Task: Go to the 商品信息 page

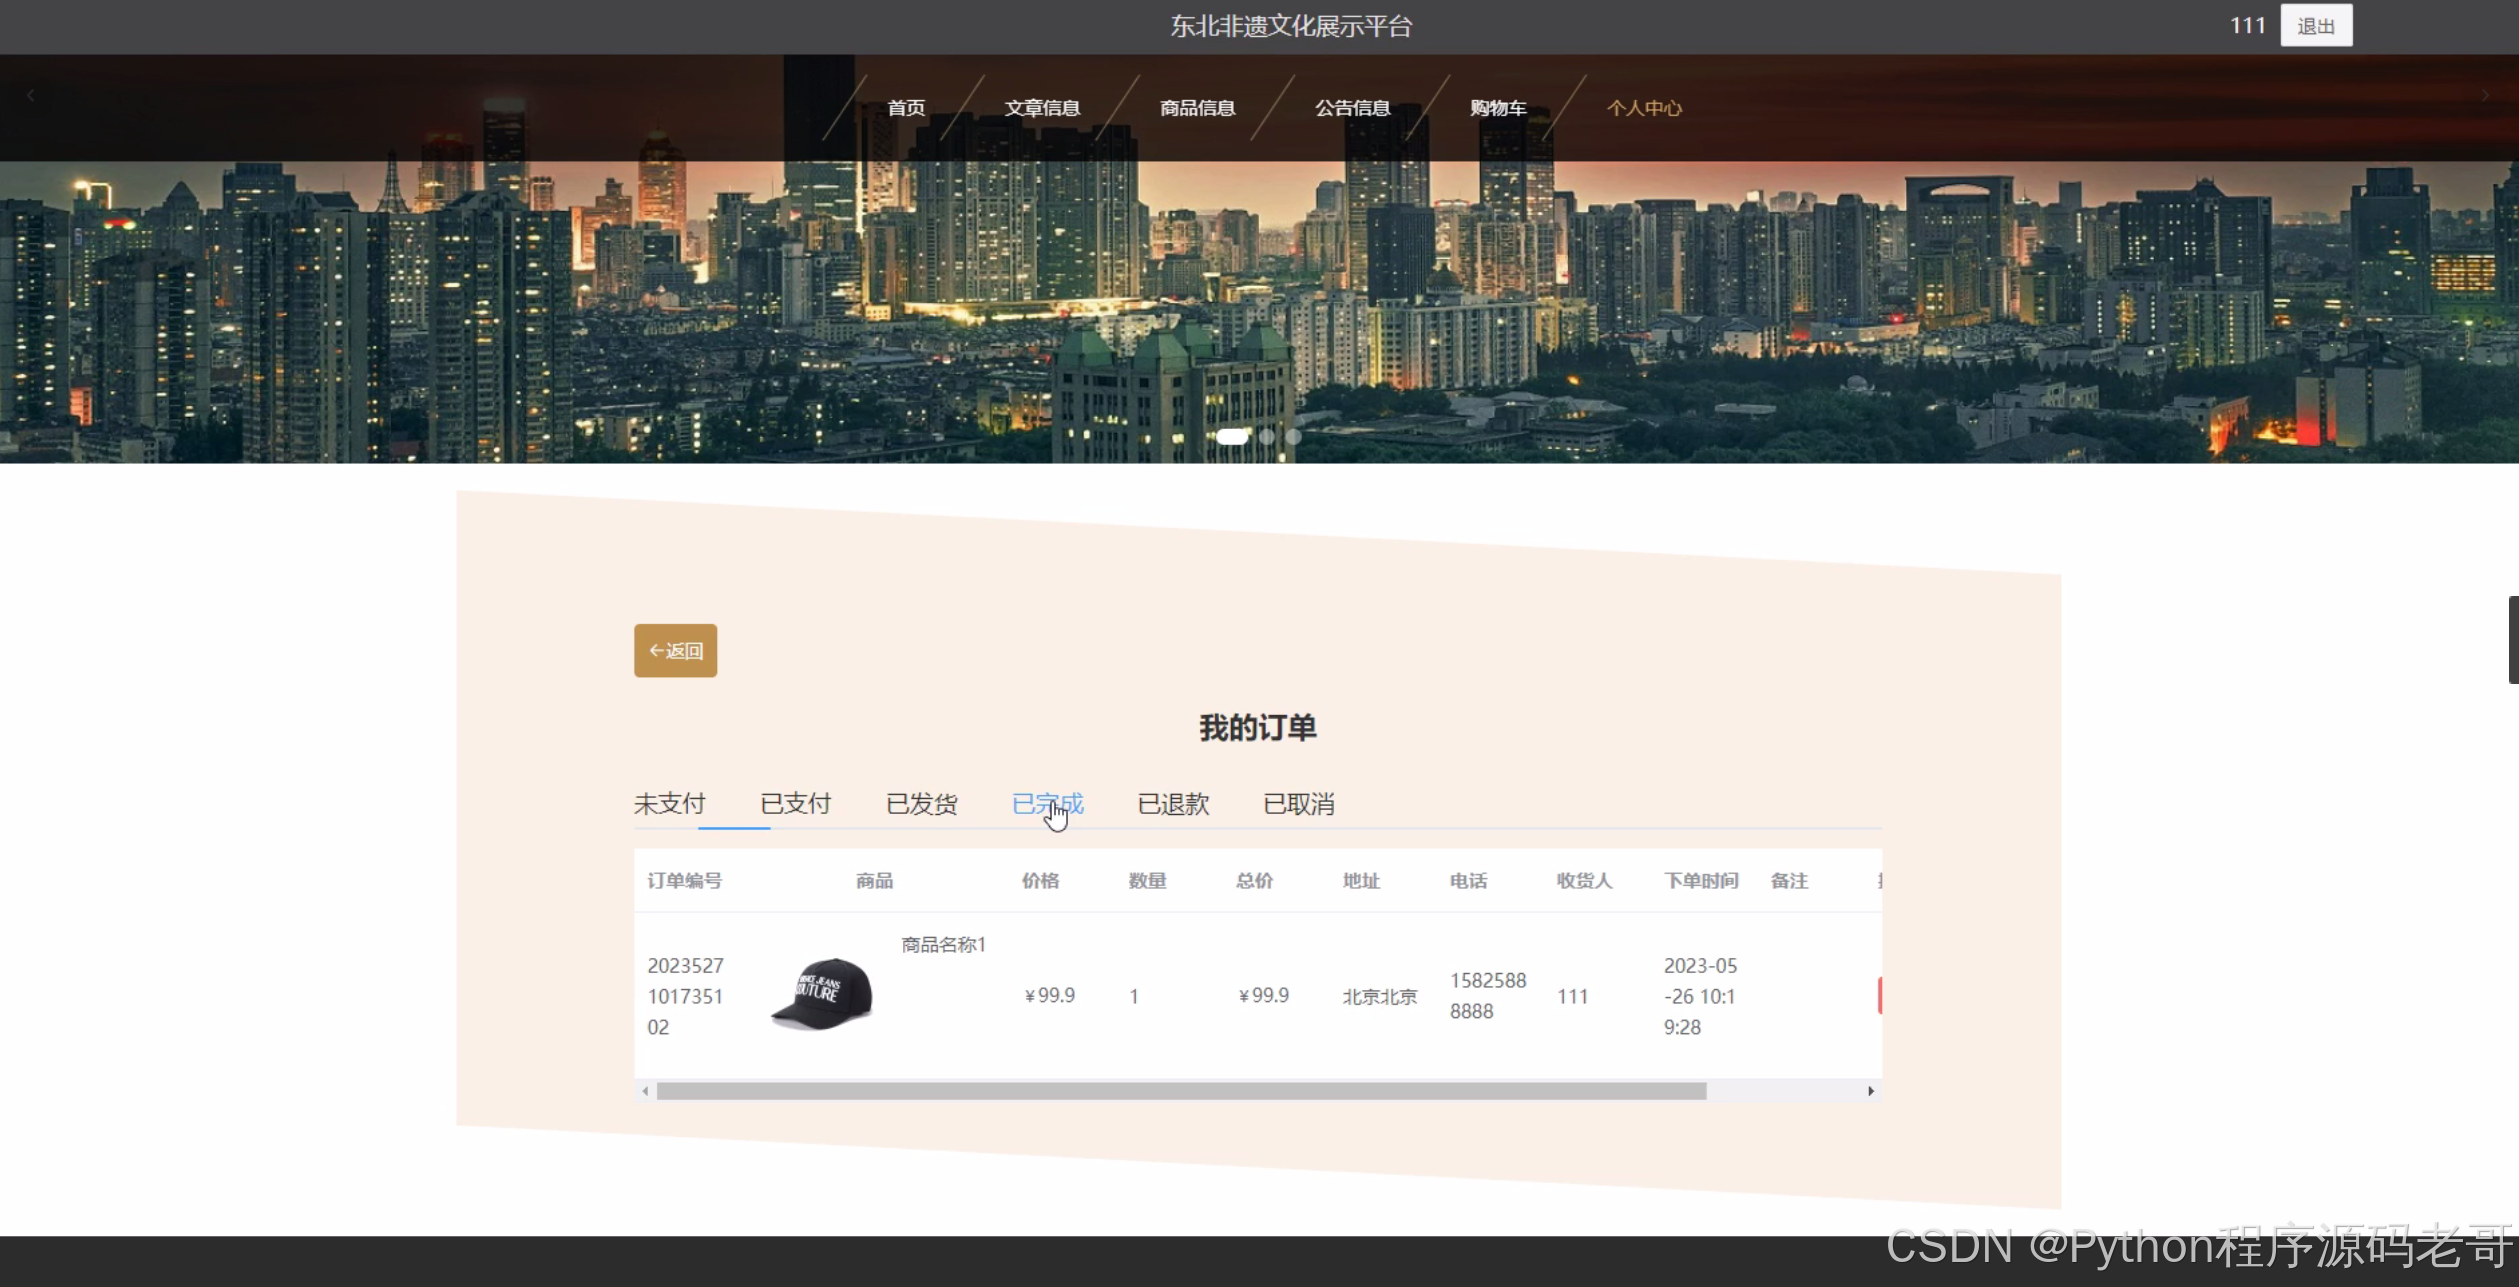Action: 1197,108
